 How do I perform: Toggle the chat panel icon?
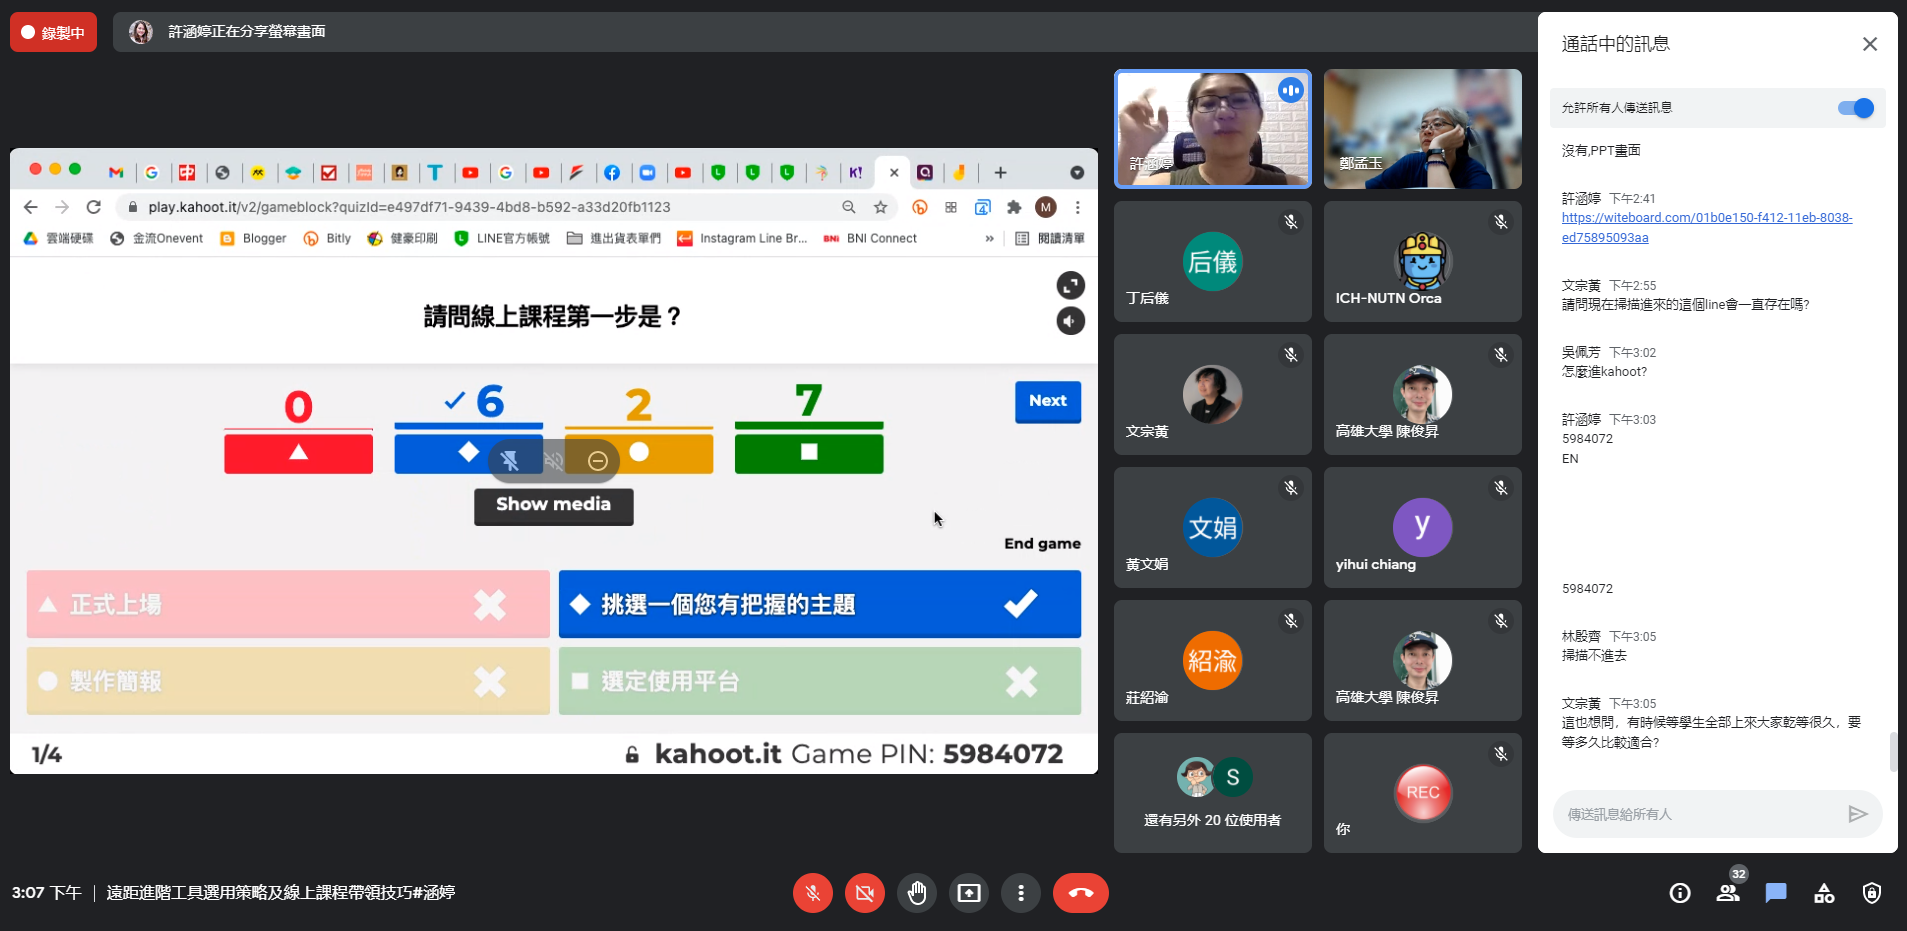point(1776,893)
